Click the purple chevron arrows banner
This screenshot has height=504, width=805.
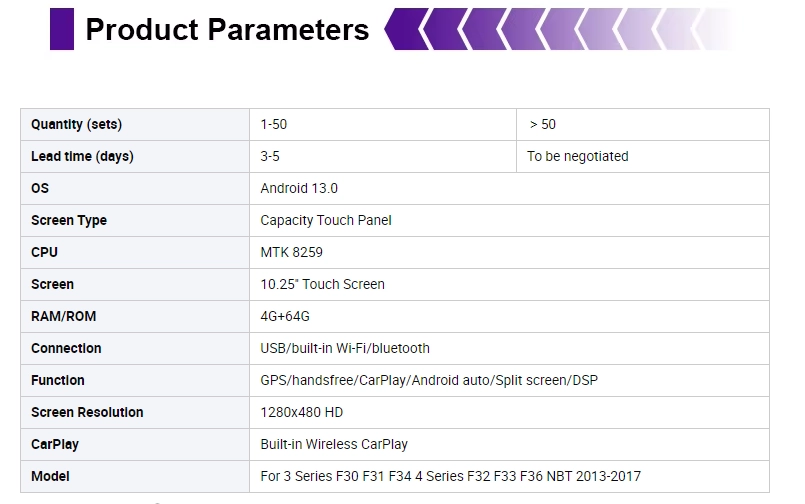point(560,29)
